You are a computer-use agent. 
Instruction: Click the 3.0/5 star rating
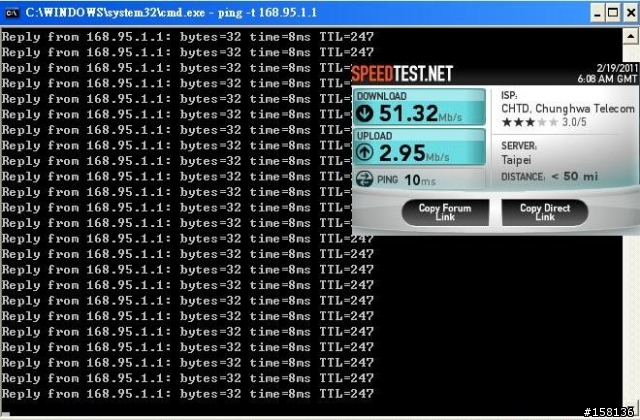[544, 122]
